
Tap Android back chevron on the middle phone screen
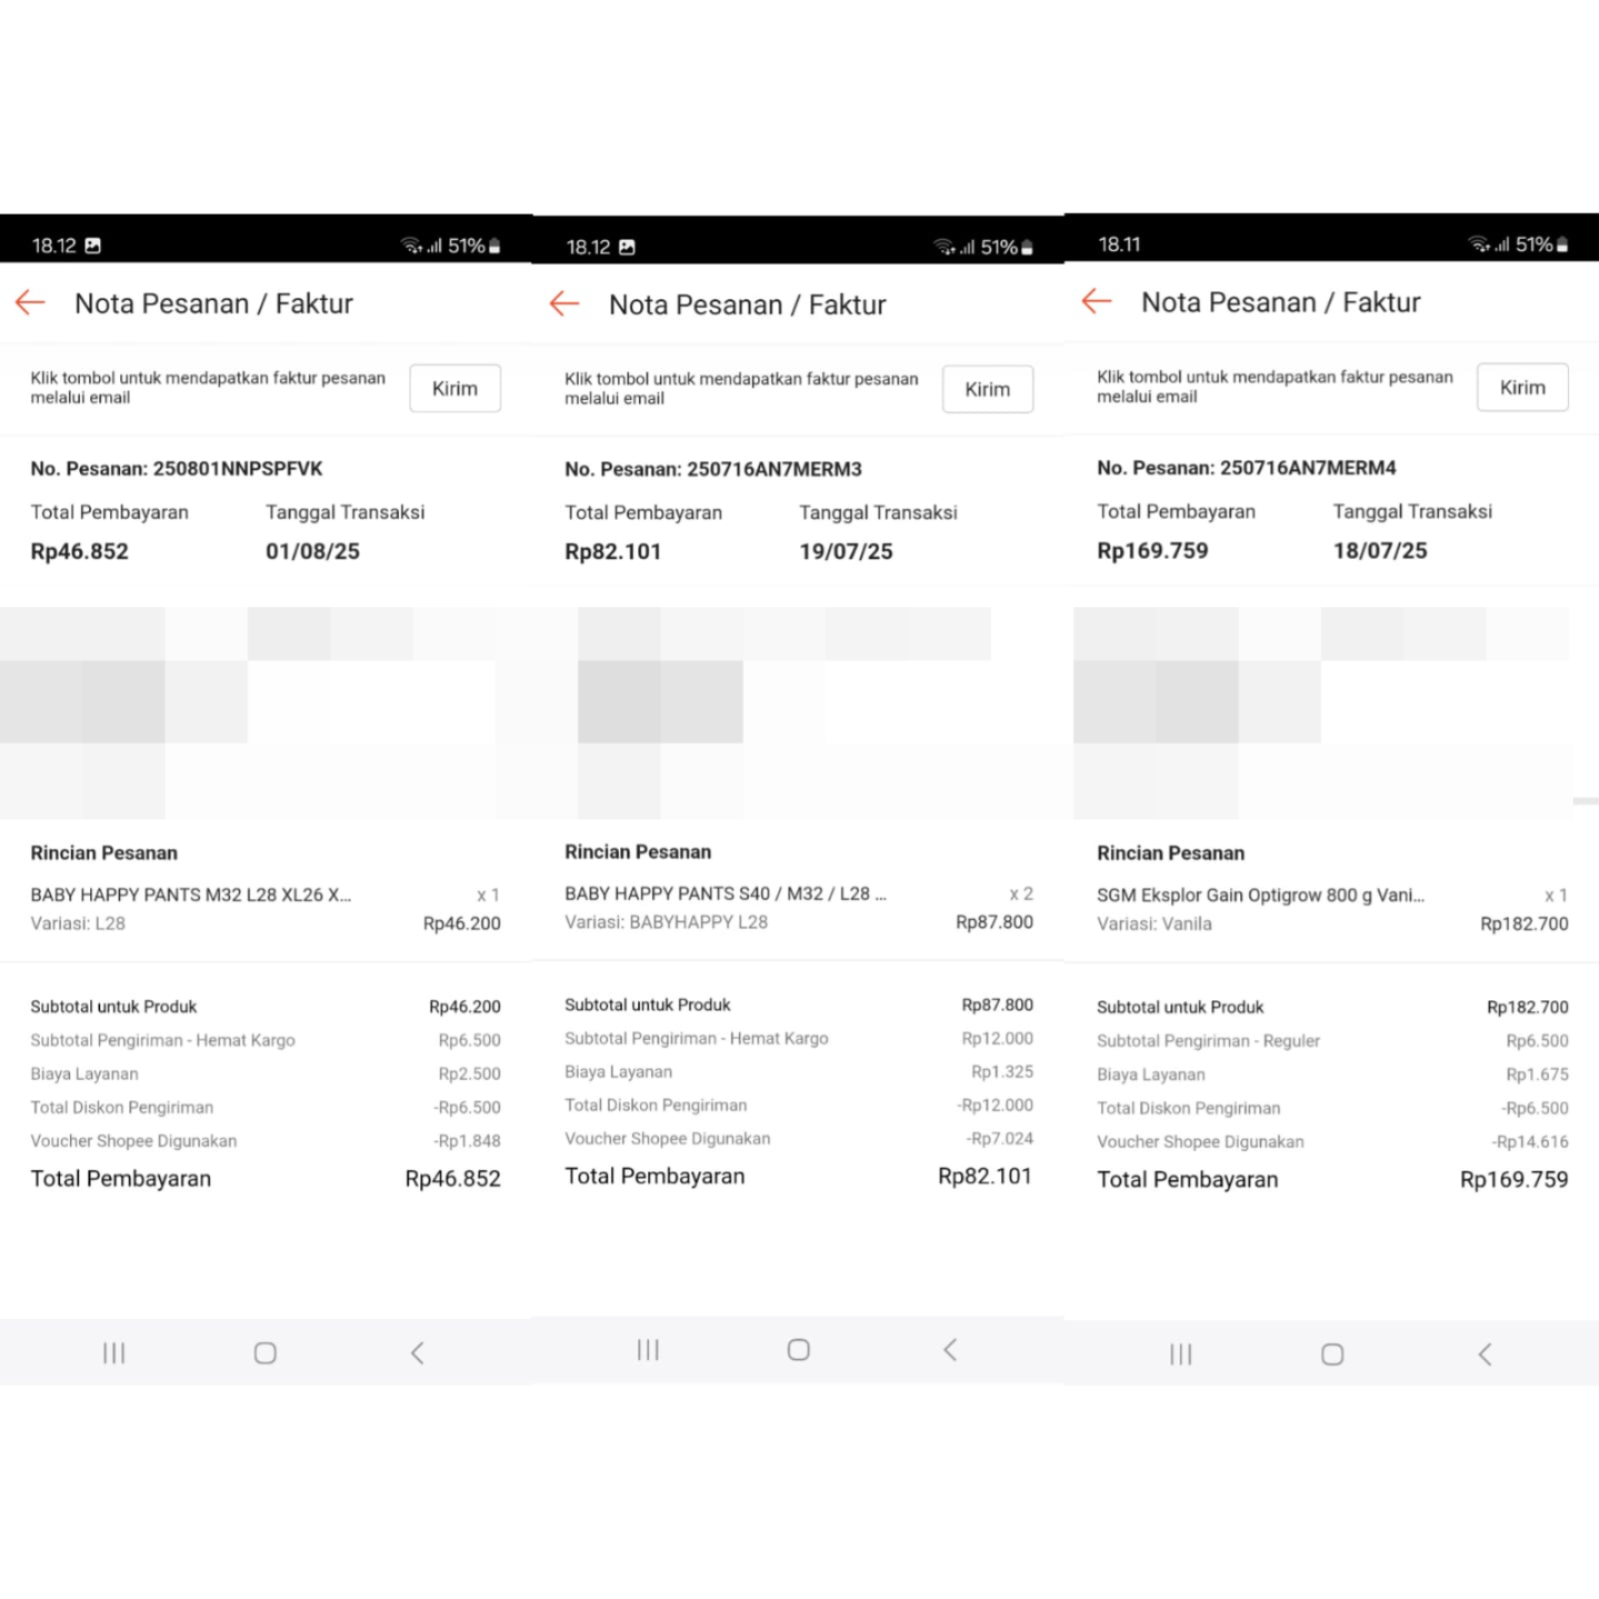click(950, 1350)
